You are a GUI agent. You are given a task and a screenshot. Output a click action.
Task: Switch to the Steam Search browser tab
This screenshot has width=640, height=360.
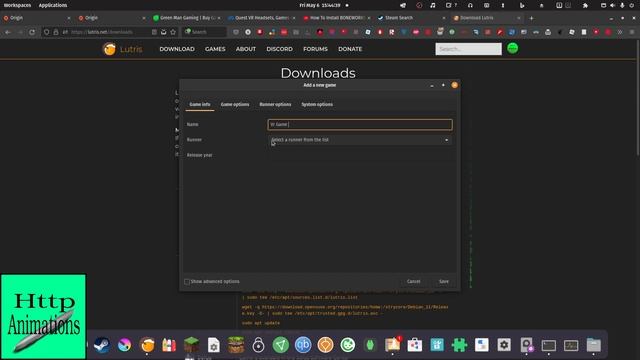[412, 18]
